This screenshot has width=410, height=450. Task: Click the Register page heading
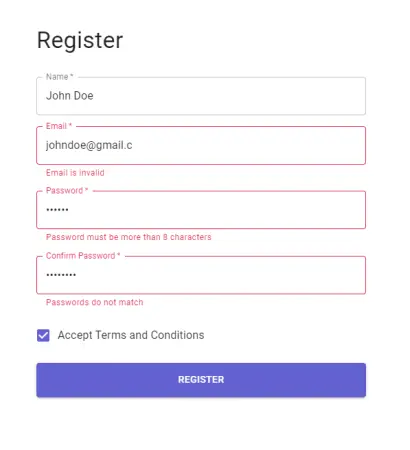click(80, 41)
